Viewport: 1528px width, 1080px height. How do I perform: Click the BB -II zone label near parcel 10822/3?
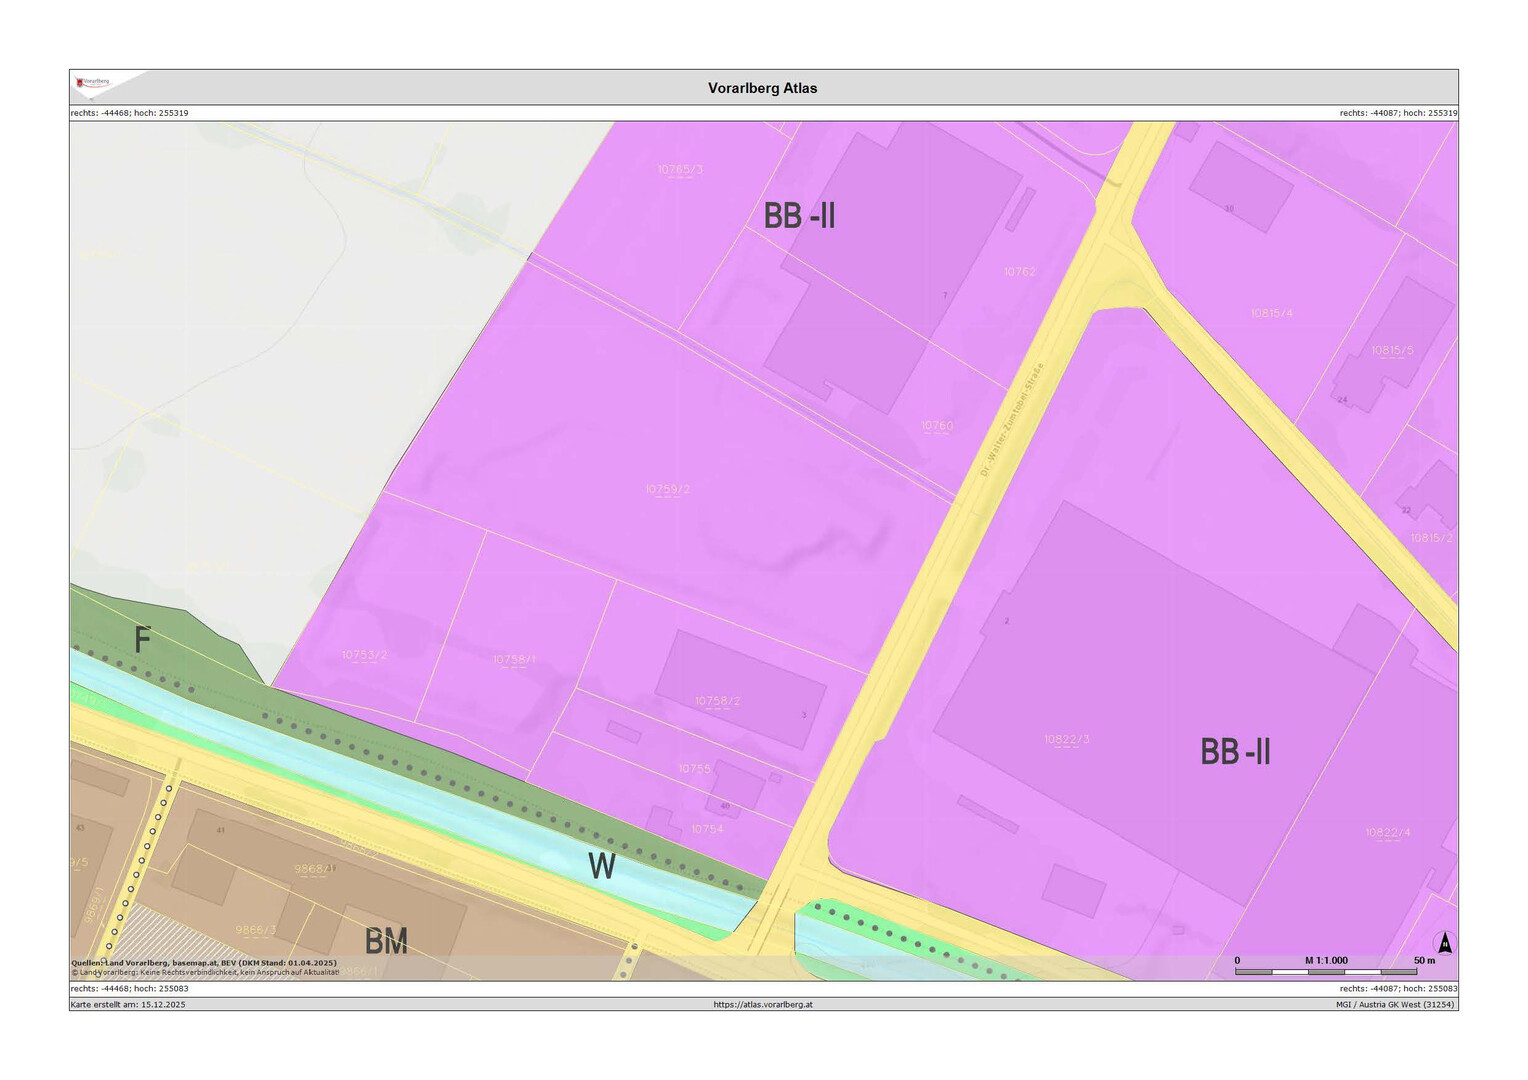point(1235,752)
